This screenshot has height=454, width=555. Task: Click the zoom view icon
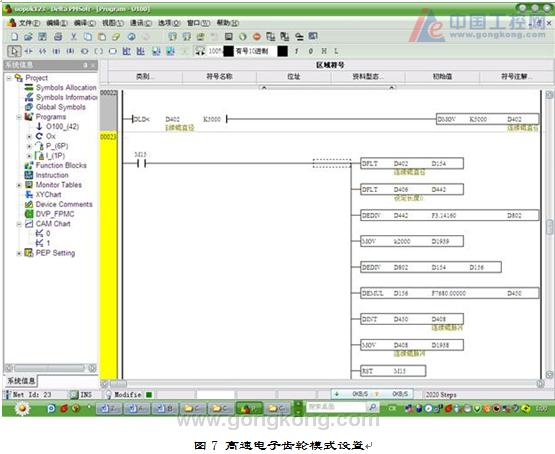tap(200, 51)
